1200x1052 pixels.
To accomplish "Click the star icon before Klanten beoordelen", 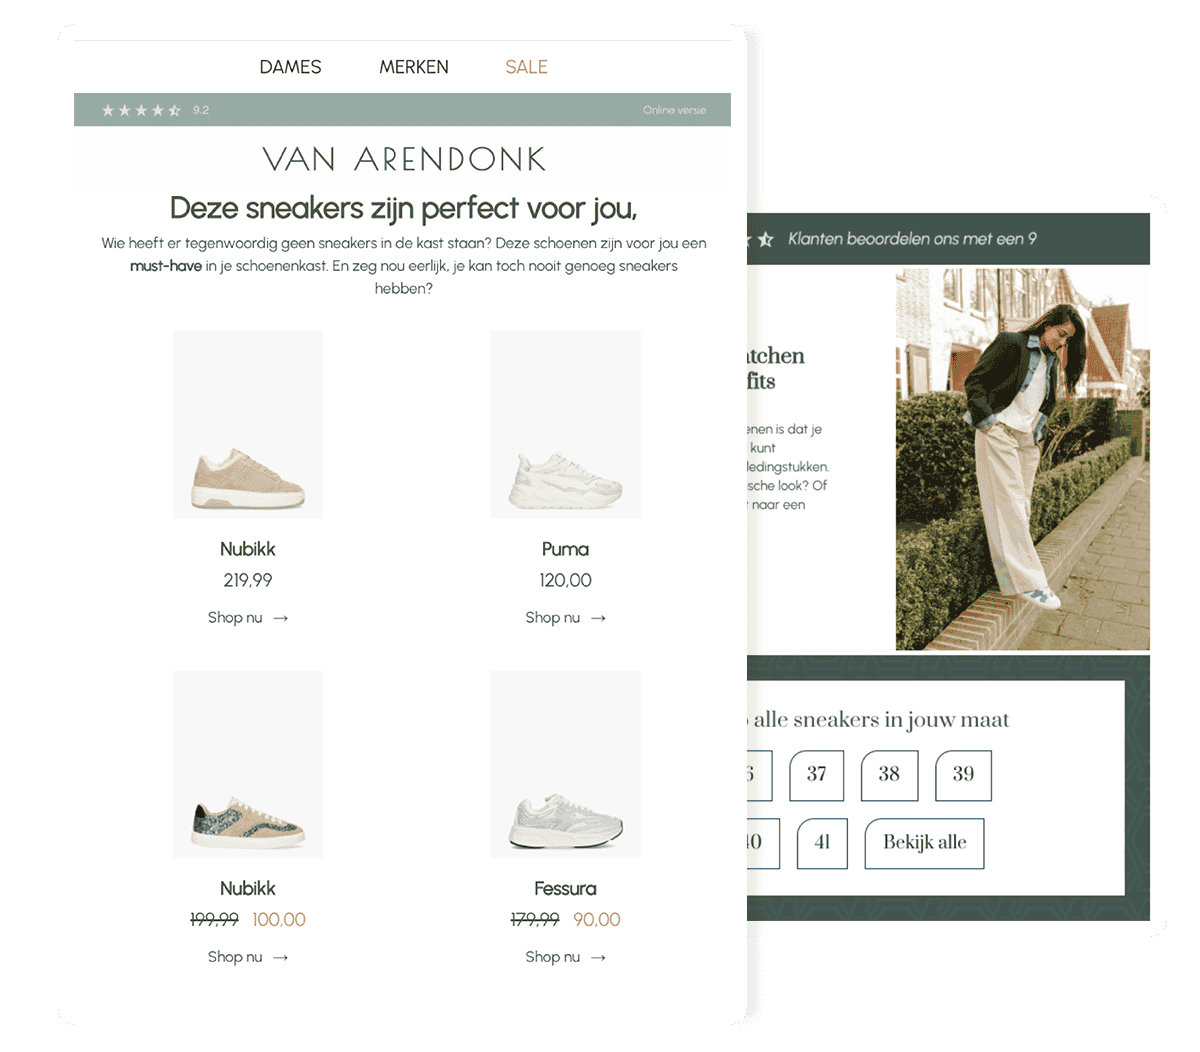I will 766,239.
